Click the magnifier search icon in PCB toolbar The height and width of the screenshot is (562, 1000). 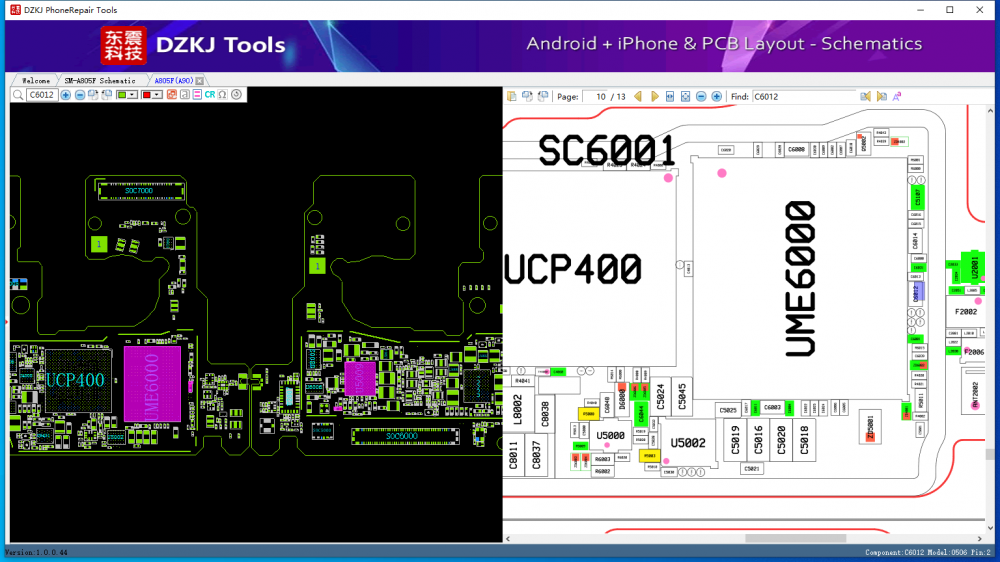click(18, 95)
